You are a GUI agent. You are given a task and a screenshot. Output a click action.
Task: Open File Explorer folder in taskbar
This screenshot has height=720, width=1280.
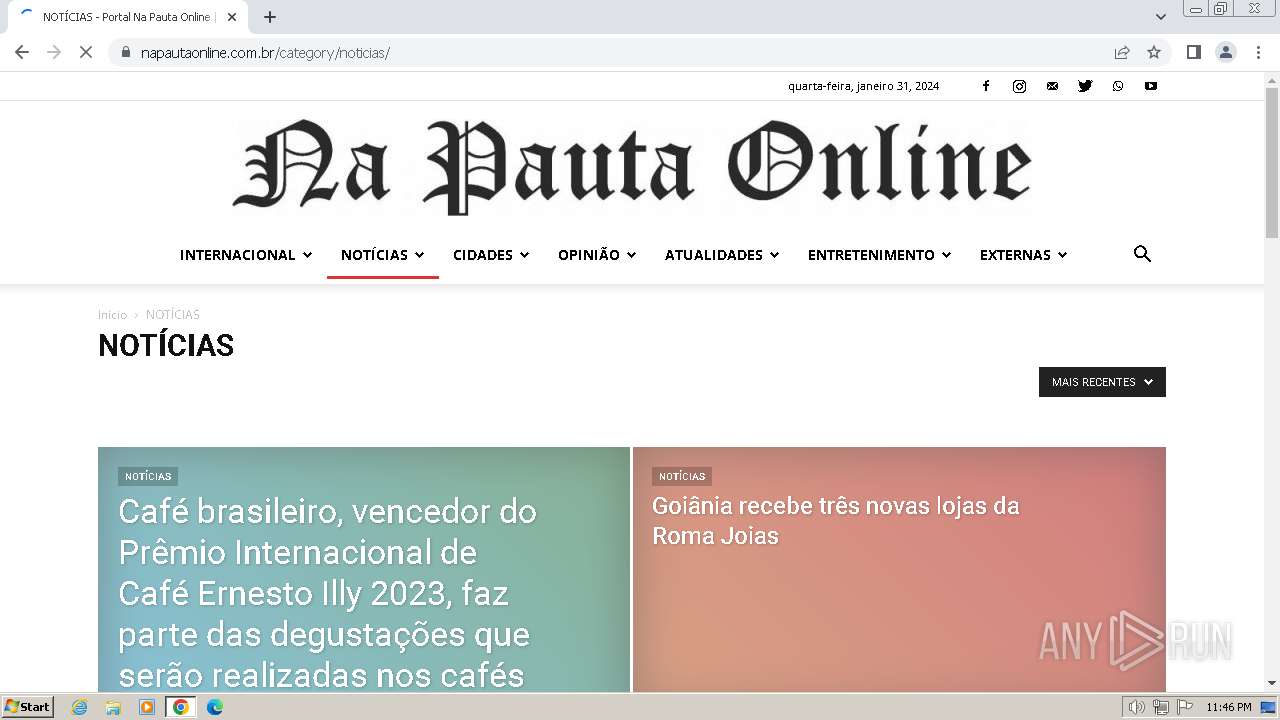point(113,707)
